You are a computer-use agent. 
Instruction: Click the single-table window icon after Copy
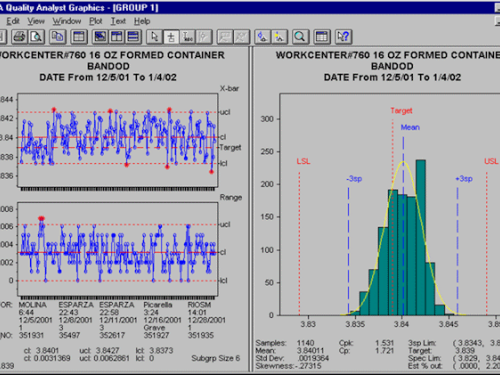(x=79, y=37)
